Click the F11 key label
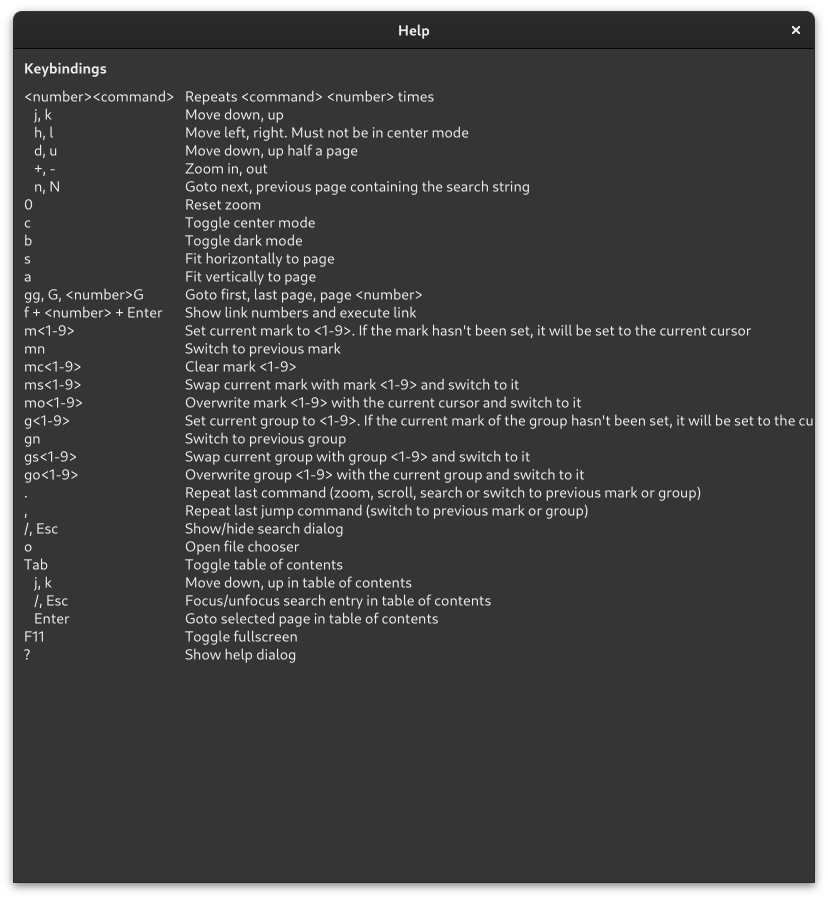 point(34,637)
